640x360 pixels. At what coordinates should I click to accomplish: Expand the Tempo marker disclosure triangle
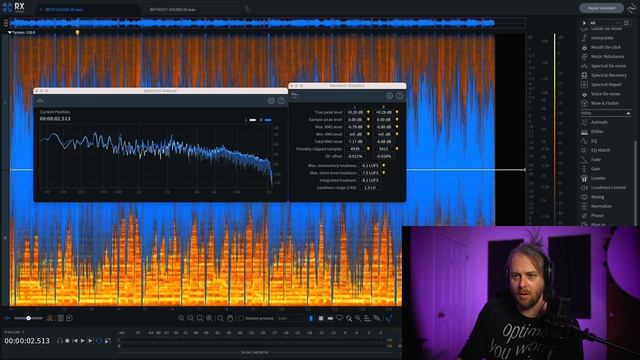coord(10,33)
